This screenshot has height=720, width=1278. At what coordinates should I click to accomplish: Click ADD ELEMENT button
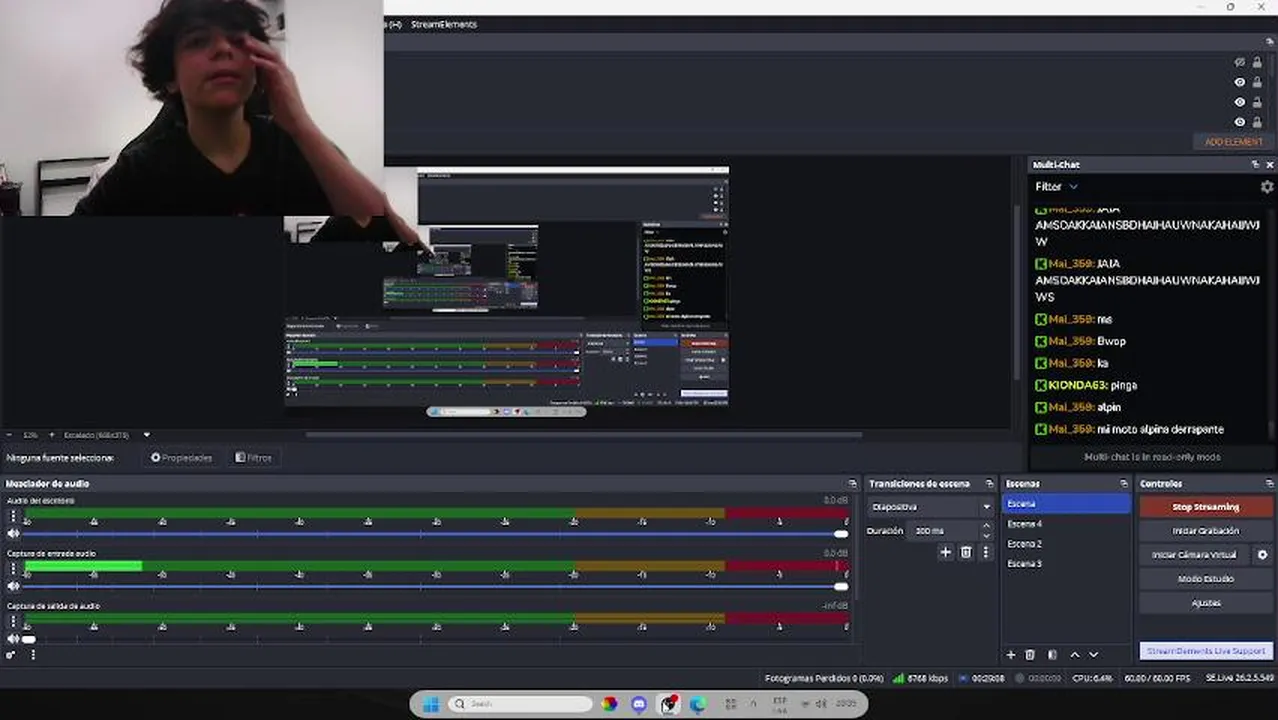pos(1234,142)
